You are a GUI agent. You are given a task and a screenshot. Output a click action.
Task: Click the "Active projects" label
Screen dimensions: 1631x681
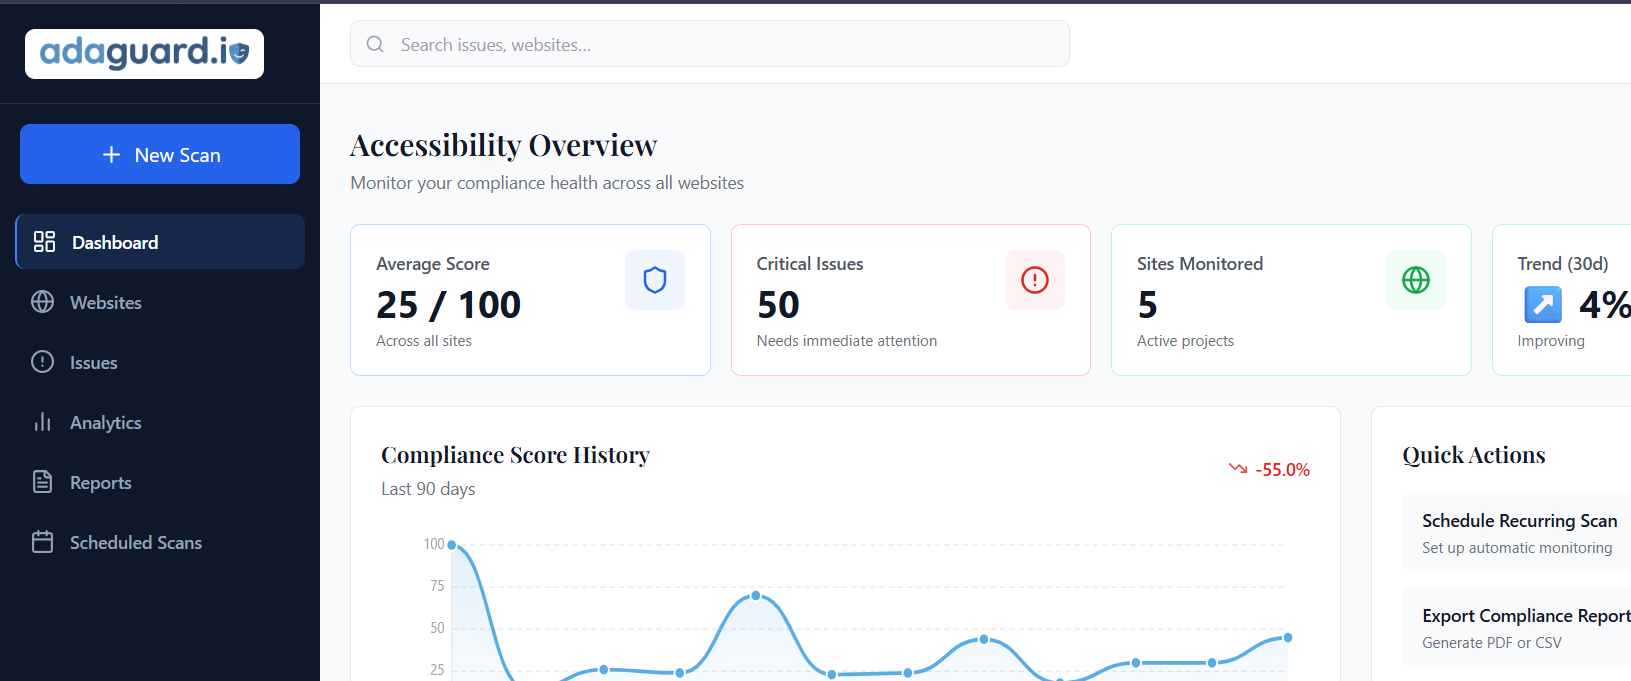point(1185,341)
